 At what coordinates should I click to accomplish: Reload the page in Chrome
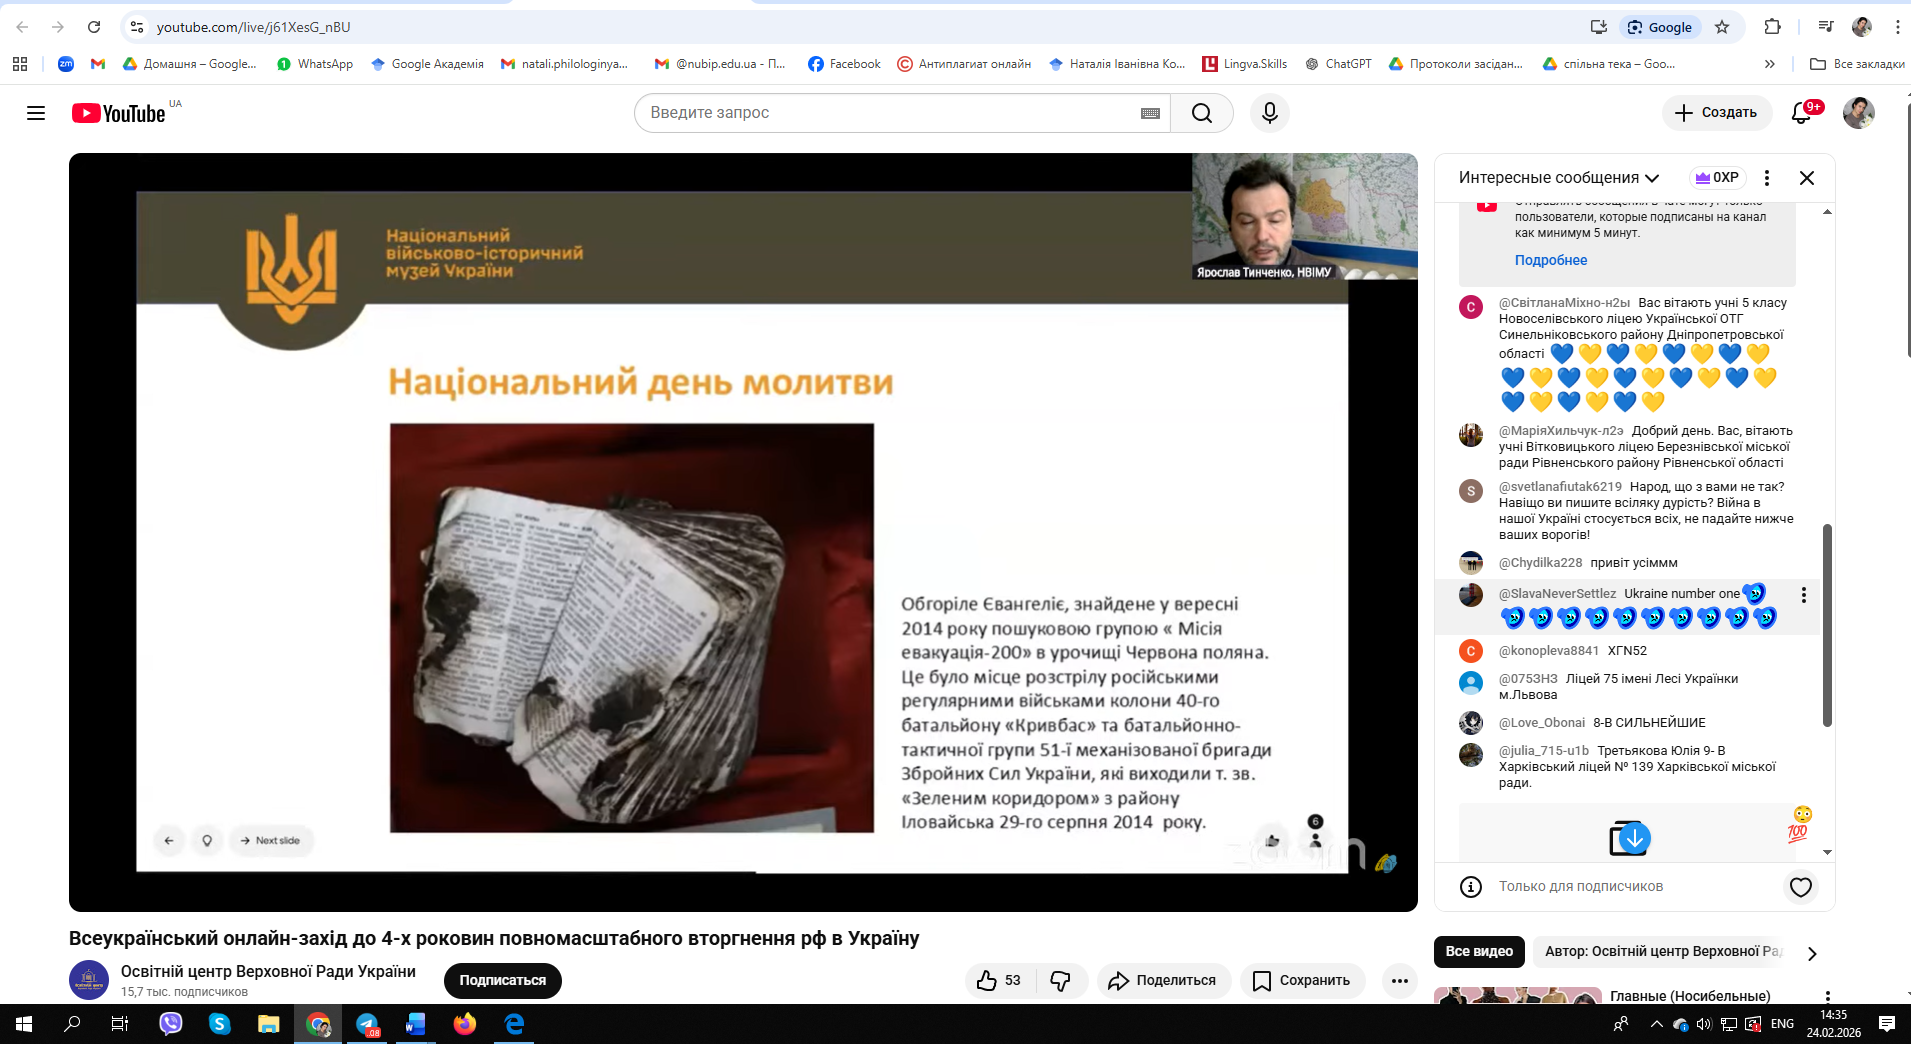(x=94, y=27)
